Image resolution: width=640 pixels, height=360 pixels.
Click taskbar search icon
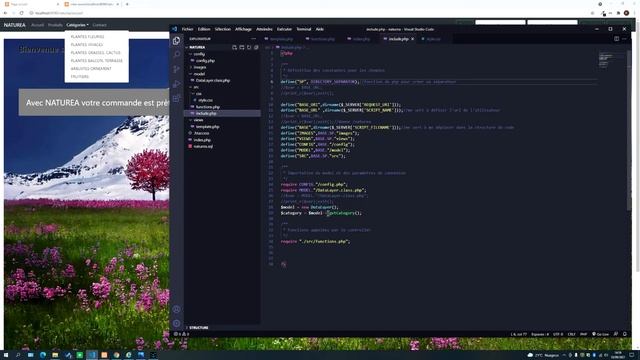(x=18, y=355)
